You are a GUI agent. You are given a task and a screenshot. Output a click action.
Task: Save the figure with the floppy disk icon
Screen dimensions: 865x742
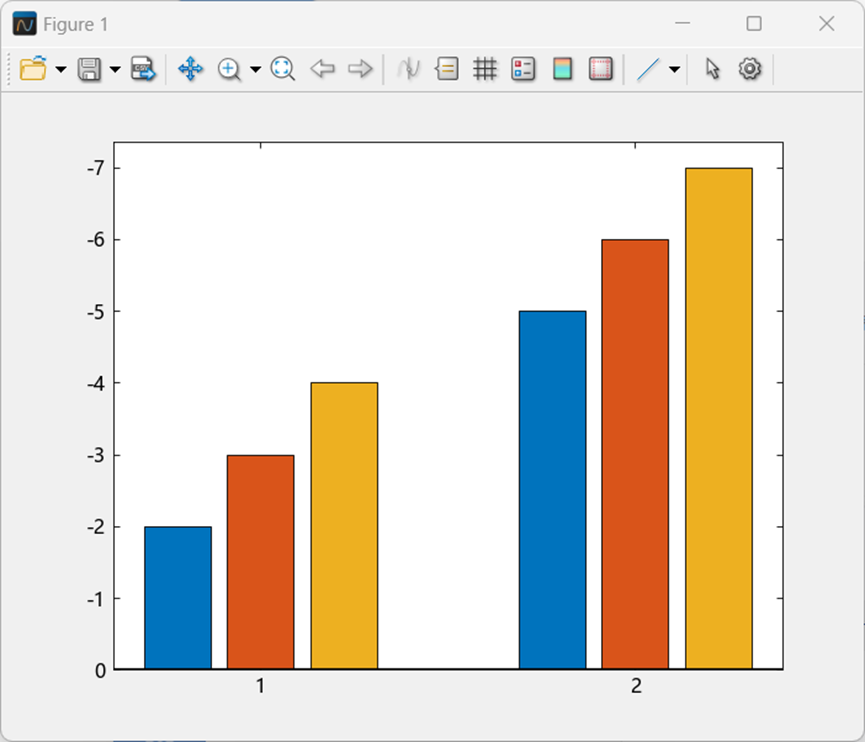click(89, 70)
